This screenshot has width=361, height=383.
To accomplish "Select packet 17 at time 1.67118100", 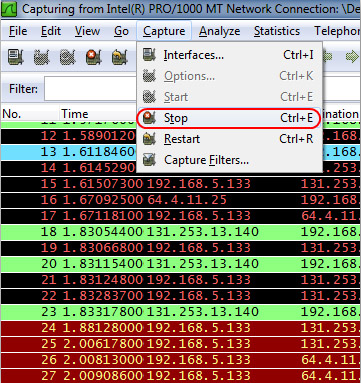I will coord(180,216).
